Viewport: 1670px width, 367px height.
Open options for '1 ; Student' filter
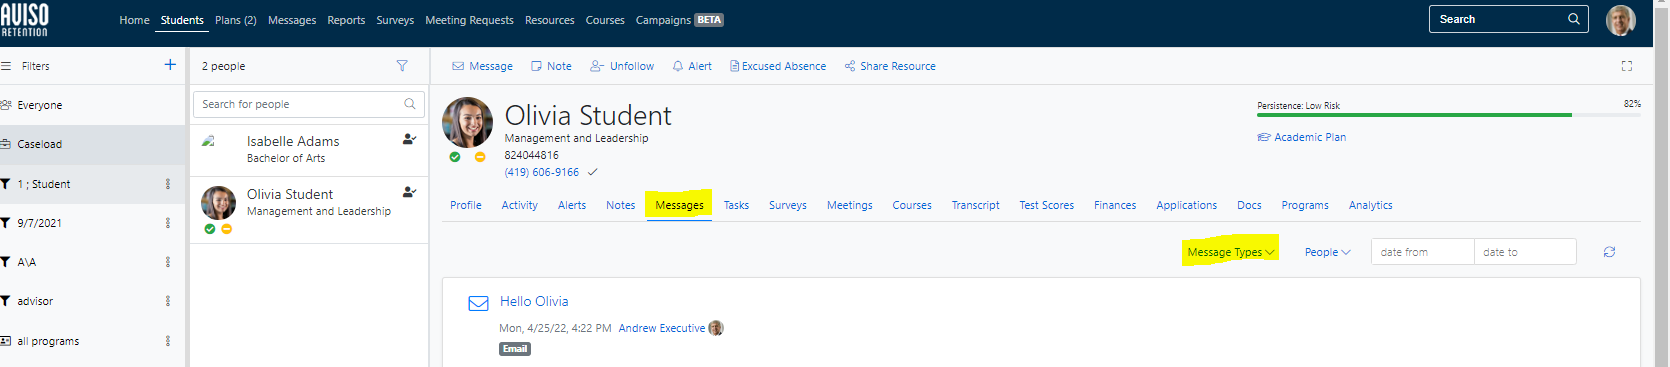(x=168, y=184)
